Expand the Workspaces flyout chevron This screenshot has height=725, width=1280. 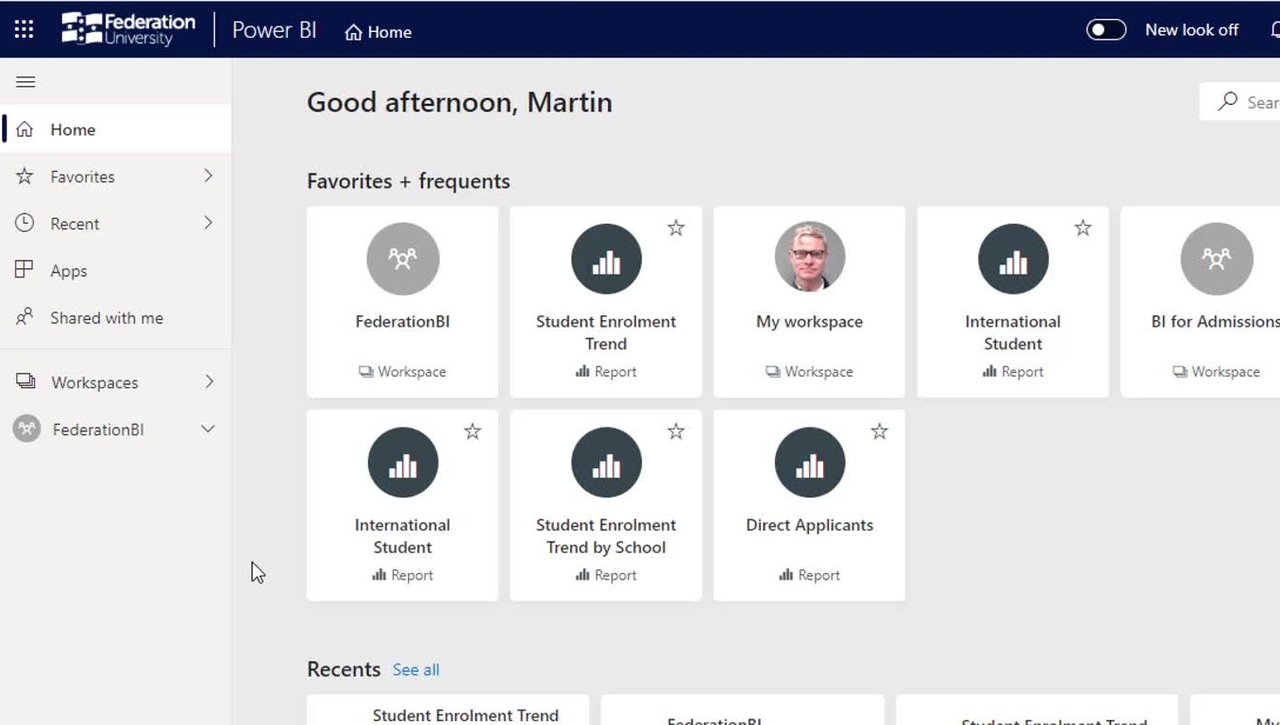(208, 382)
